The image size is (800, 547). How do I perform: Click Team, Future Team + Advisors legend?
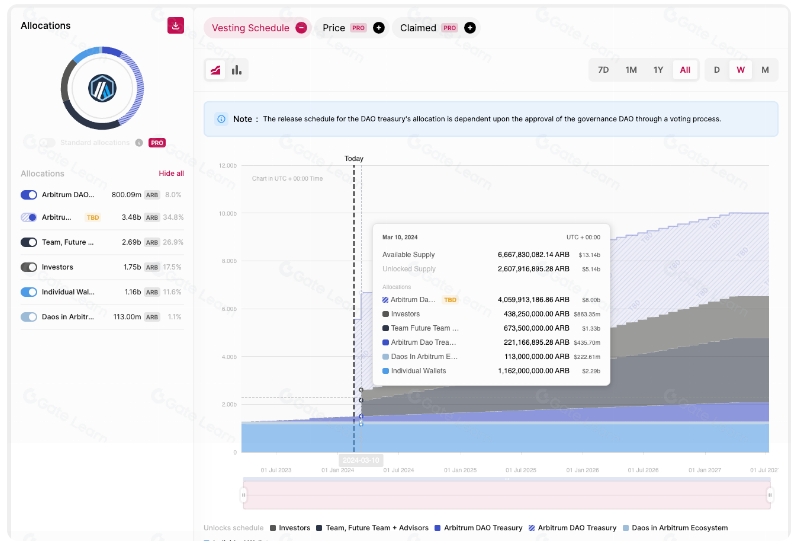click(372, 528)
